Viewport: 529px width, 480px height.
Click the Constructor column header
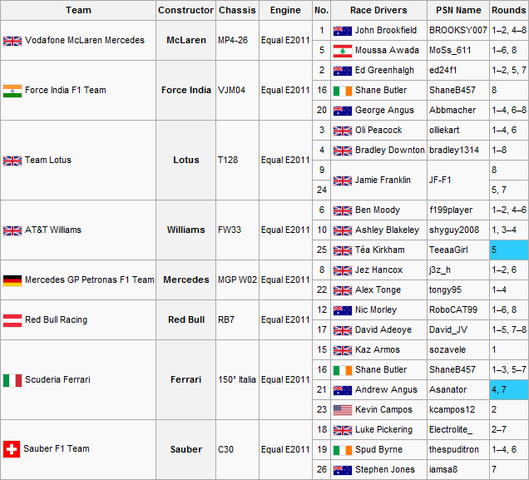coord(186,10)
